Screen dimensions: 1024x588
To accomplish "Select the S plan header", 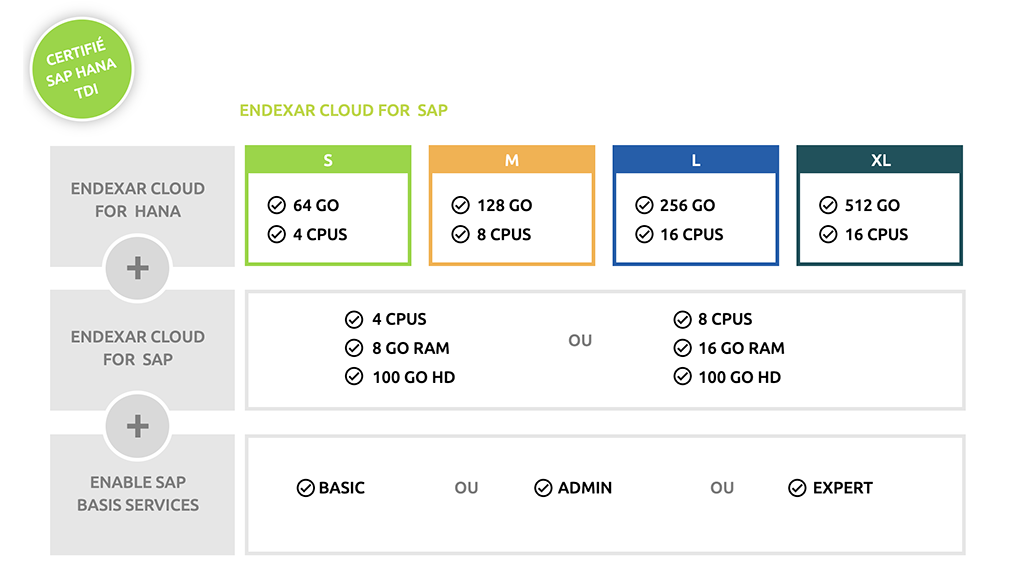I will [x=328, y=160].
